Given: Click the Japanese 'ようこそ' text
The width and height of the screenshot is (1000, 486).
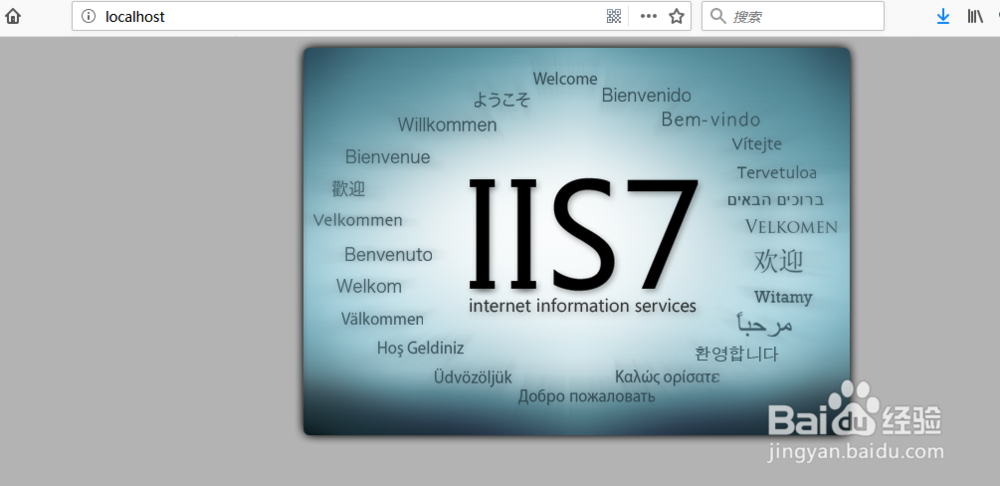Looking at the screenshot, I should [501, 99].
